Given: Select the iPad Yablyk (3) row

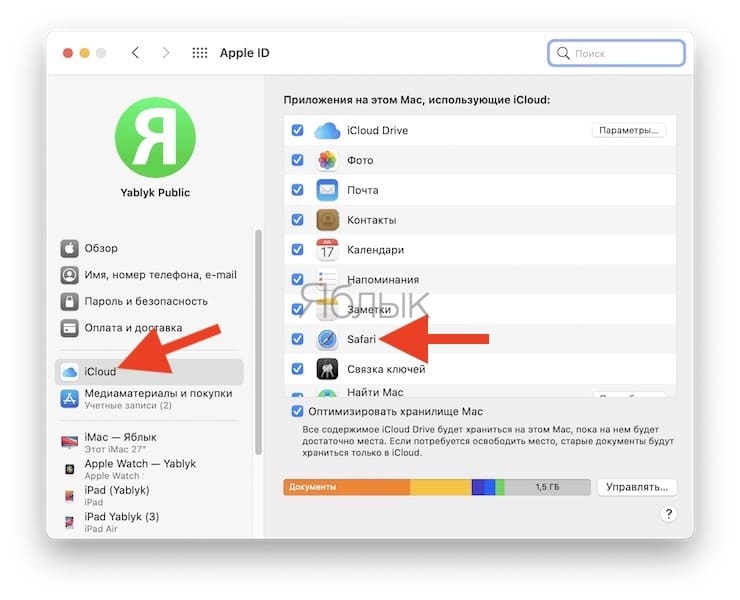Looking at the screenshot, I should point(150,522).
